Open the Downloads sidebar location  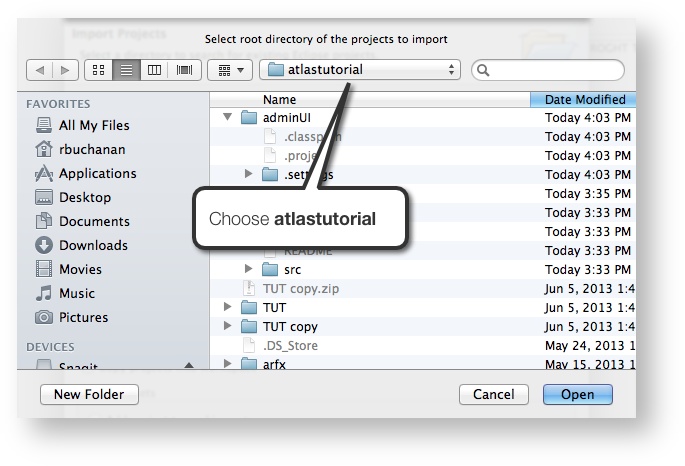(x=93, y=245)
